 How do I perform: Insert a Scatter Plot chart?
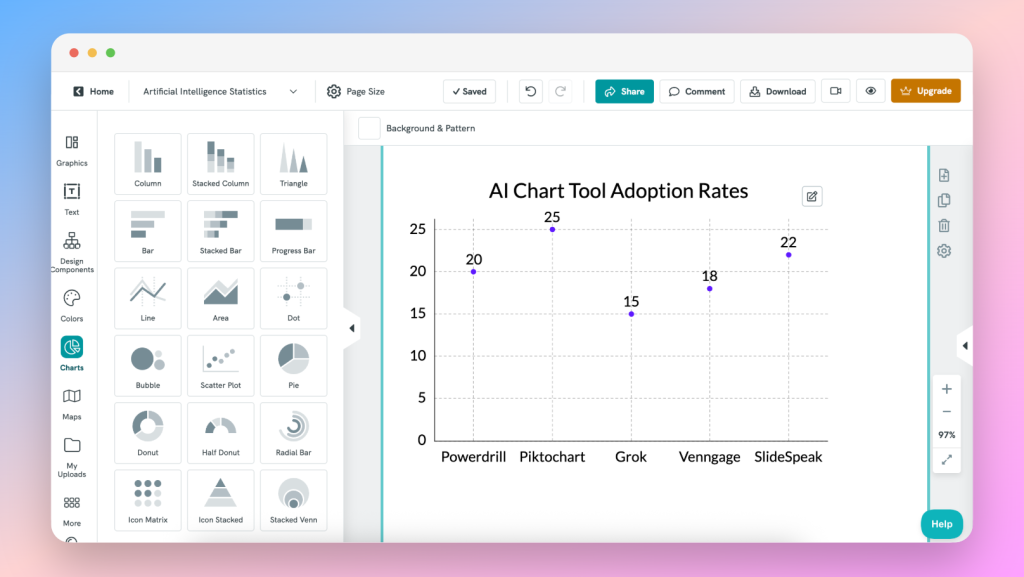coord(221,366)
